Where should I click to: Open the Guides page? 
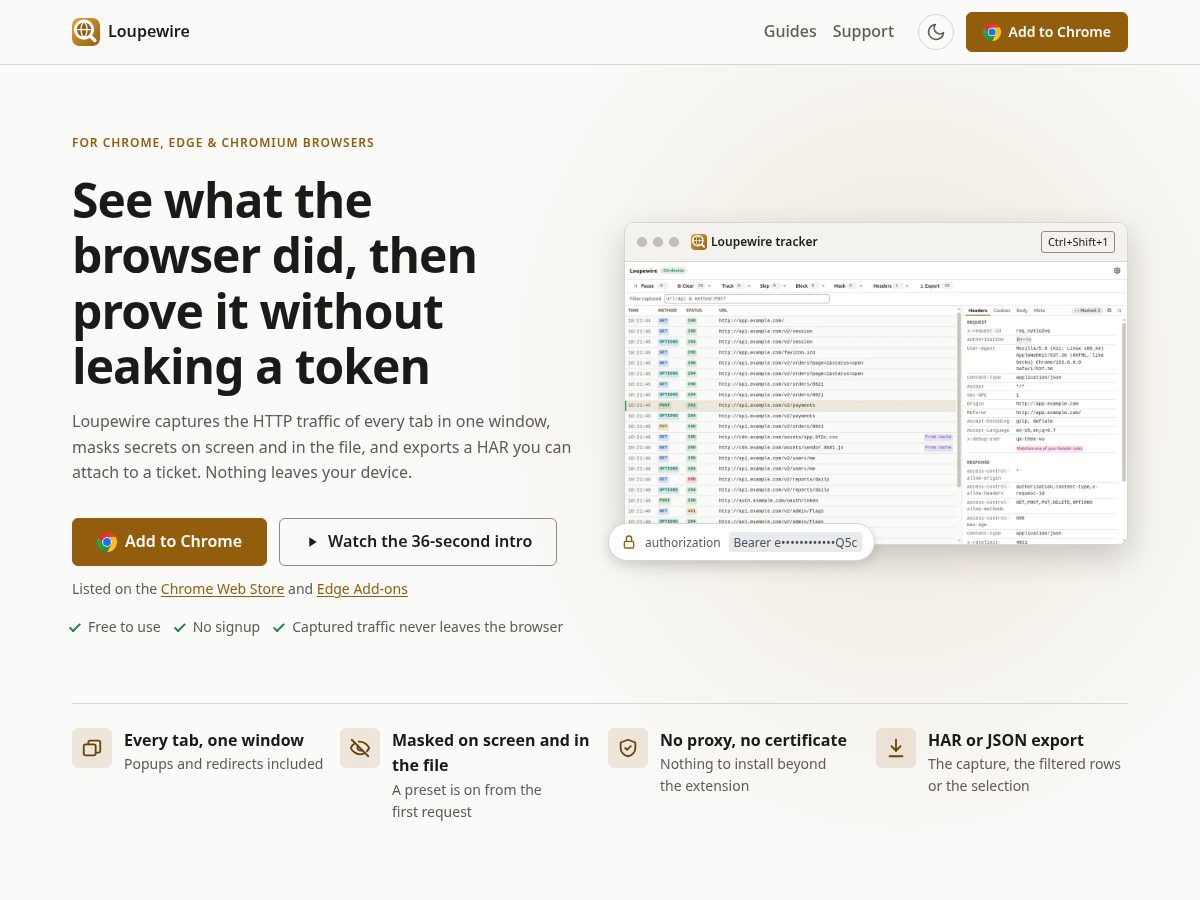pyautogui.click(x=790, y=32)
